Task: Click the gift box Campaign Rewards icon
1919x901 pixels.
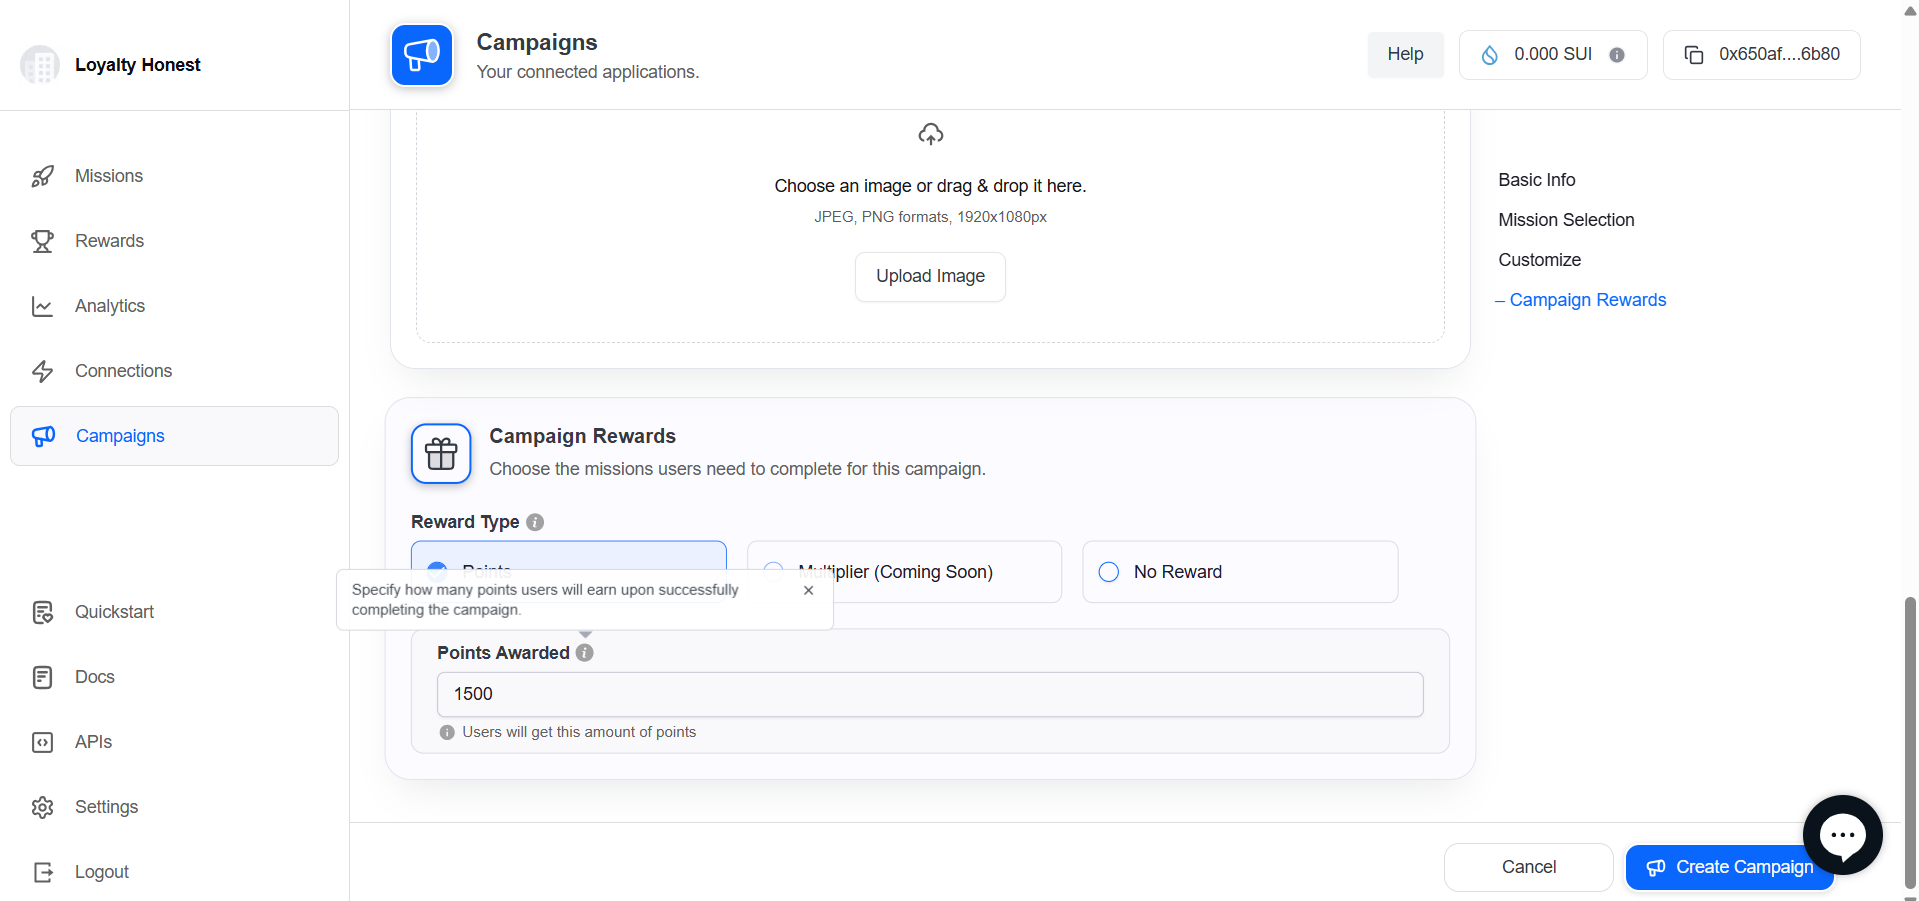Action: [x=441, y=454]
